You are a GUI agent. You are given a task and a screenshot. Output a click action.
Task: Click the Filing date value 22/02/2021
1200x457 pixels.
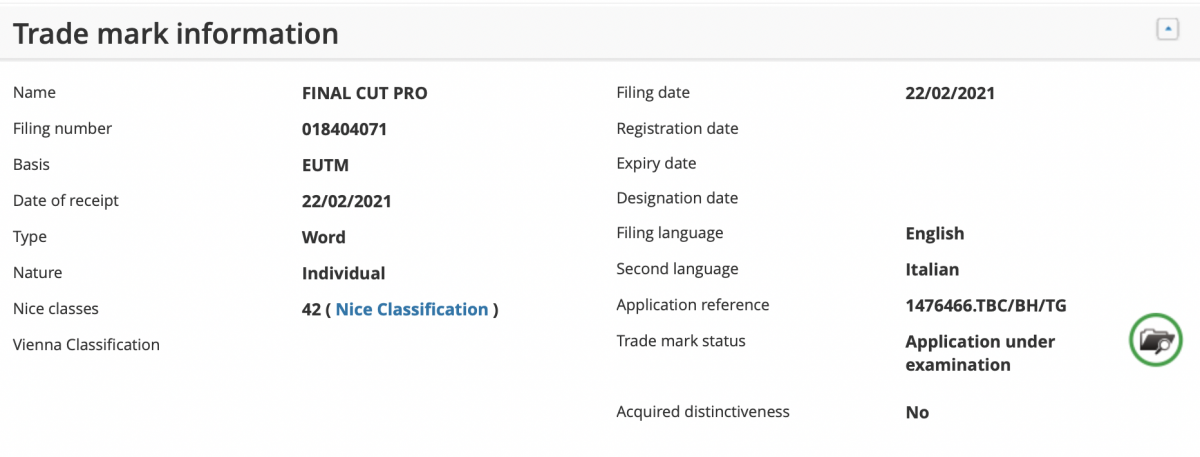point(950,93)
